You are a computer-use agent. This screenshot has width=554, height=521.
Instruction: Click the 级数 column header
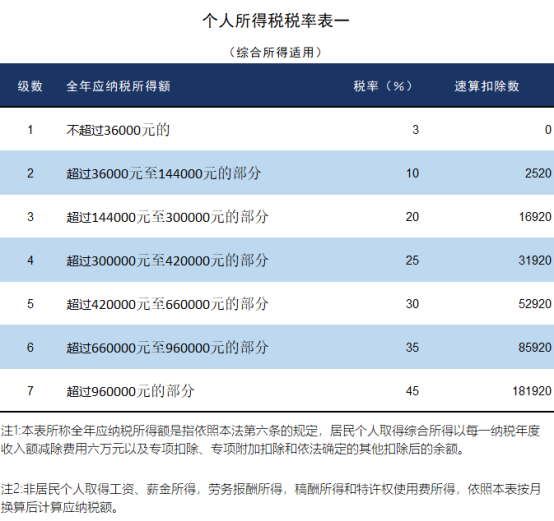[30, 86]
